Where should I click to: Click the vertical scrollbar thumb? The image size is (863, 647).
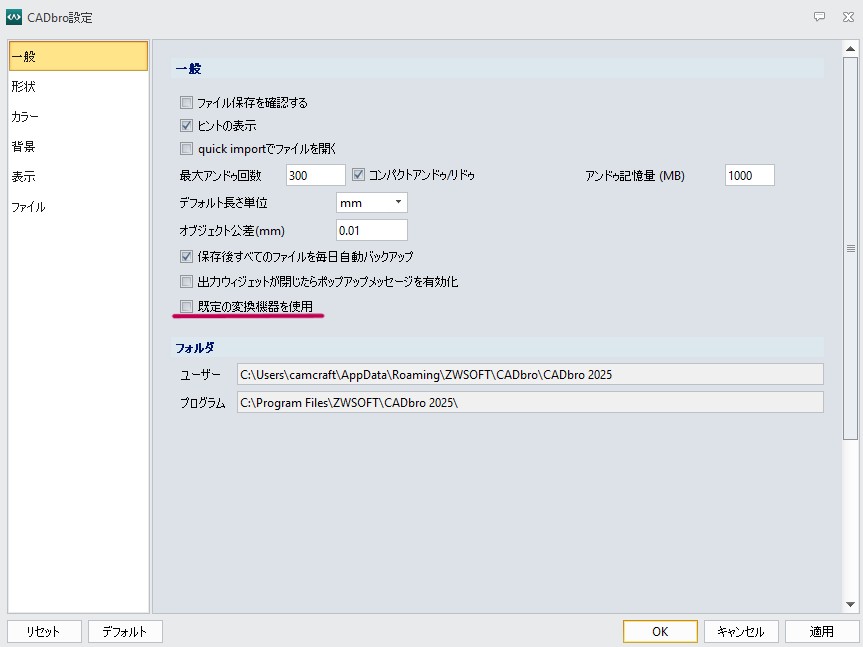point(850,248)
